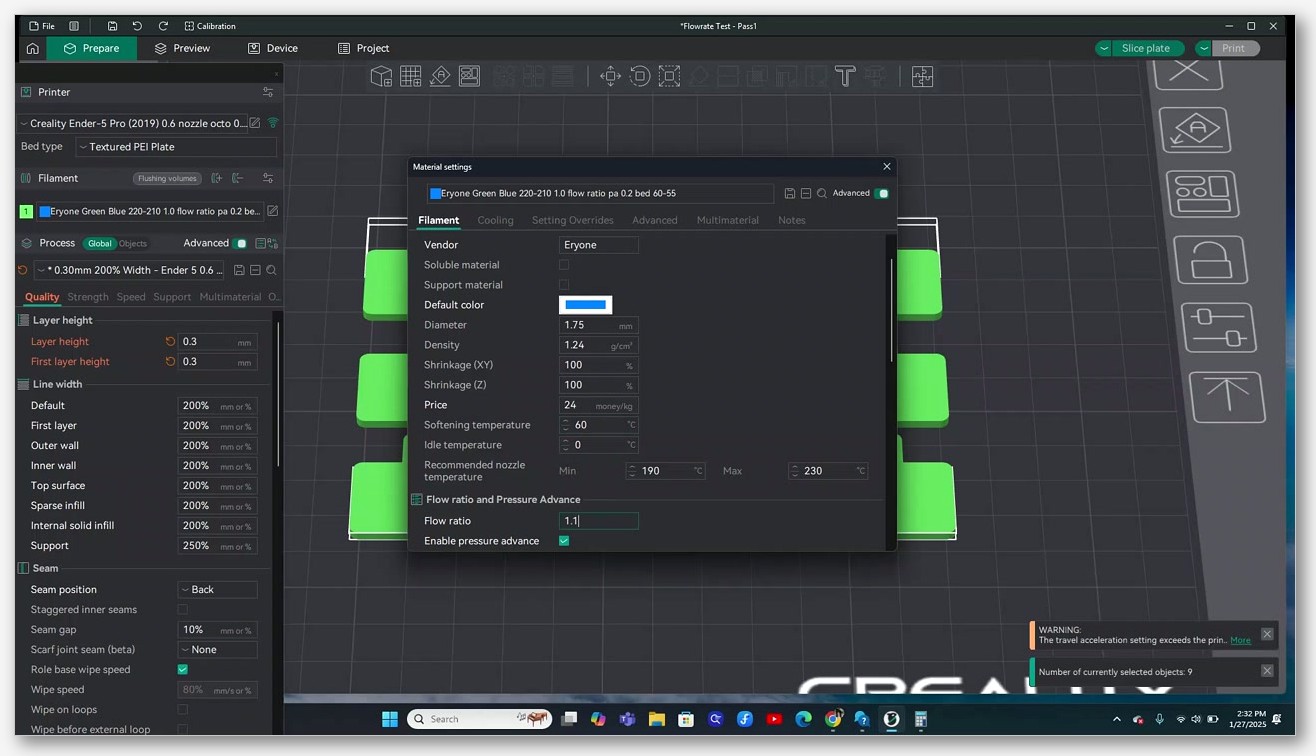Select the Auto orient toolbar icon
The height and width of the screenshot is (756, 1316).
[440, 76]
